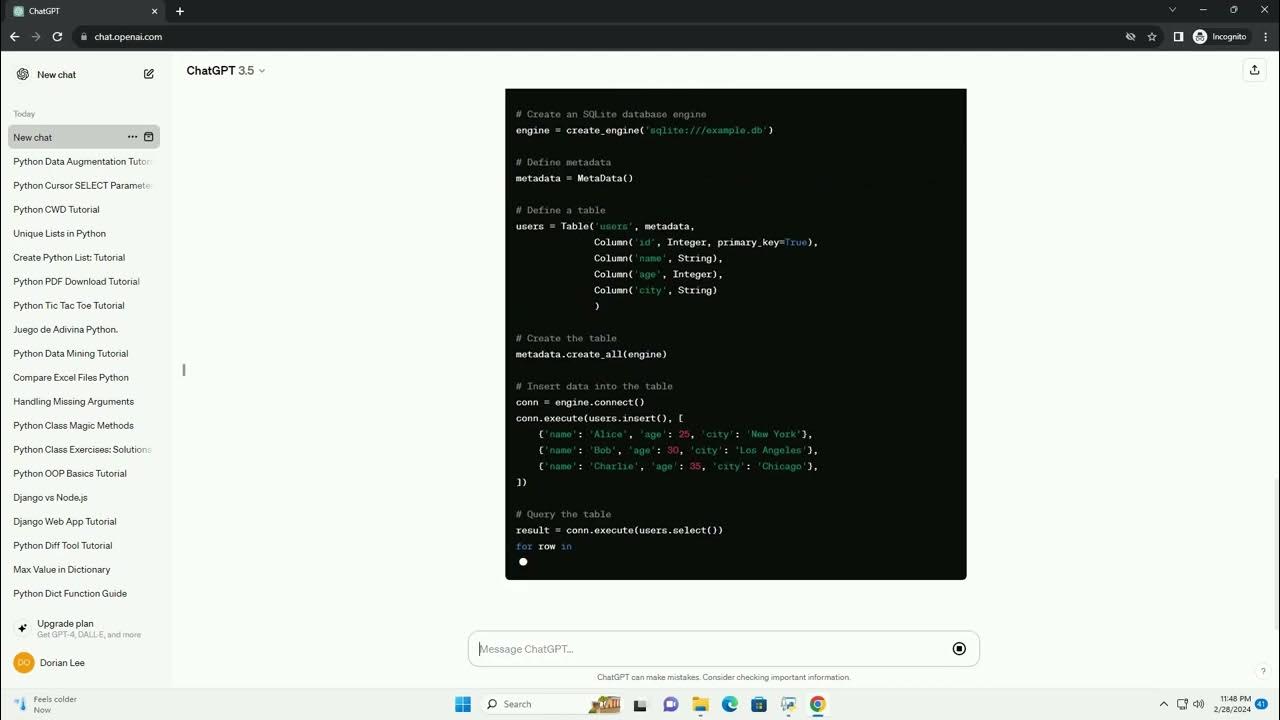Screen dimensions: 1280x720
Task: Close the ChatGPT browser tab
Action: (154, 11)
